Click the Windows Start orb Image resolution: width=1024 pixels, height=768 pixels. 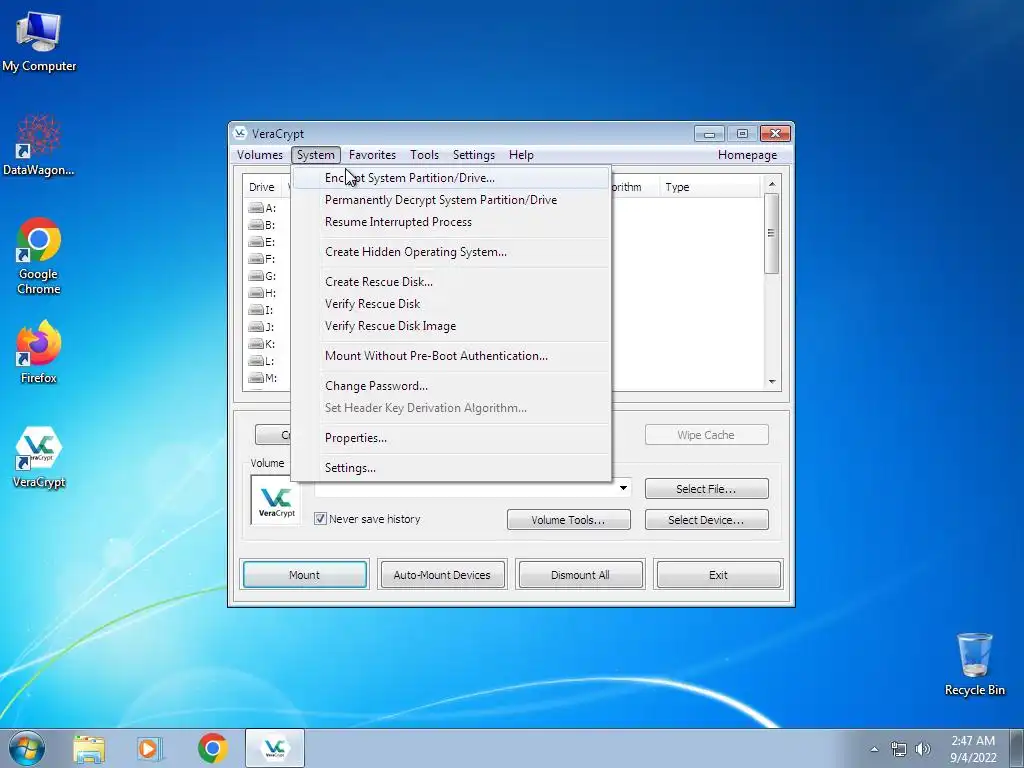(x=26, y=748)
